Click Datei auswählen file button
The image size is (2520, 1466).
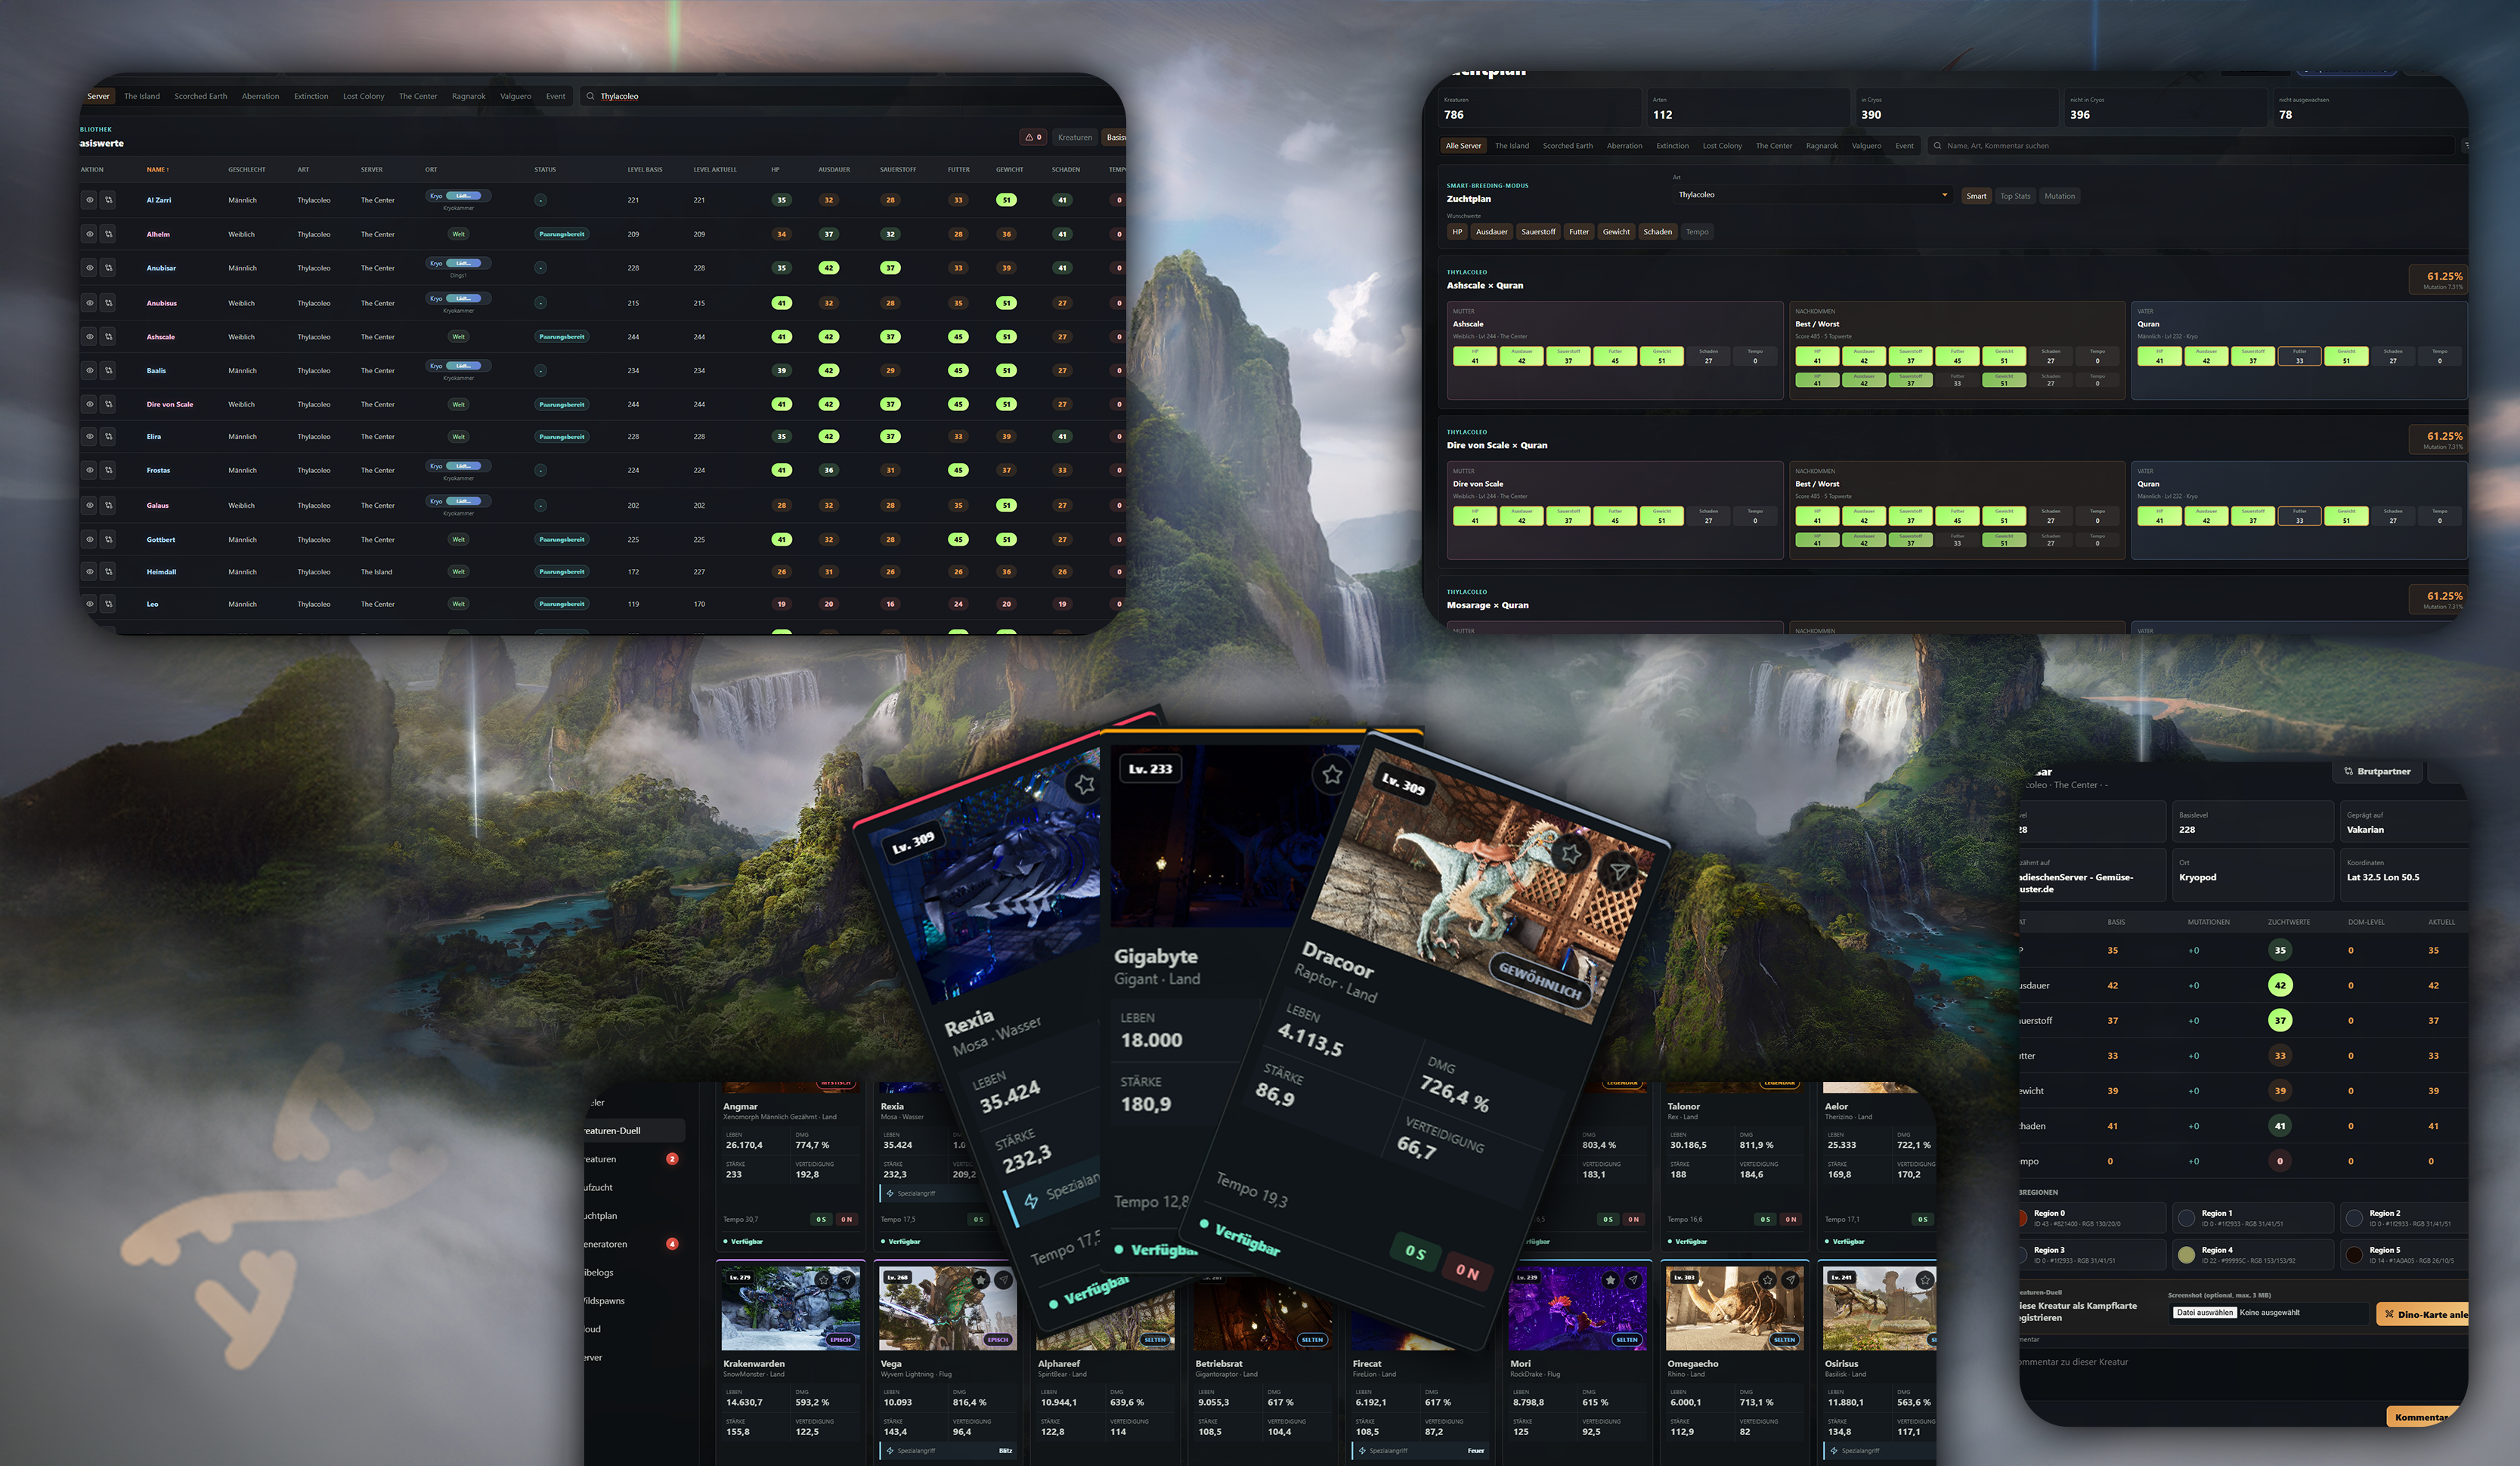pos(2204,1312)
